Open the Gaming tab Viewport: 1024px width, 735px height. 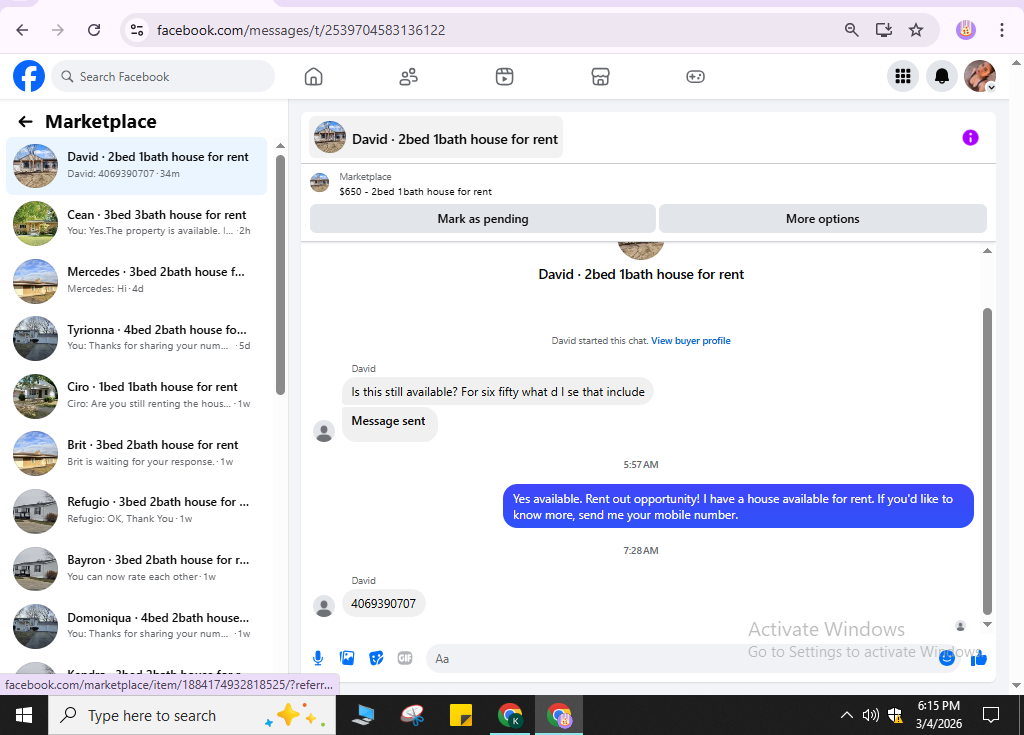tap(696, 76)
